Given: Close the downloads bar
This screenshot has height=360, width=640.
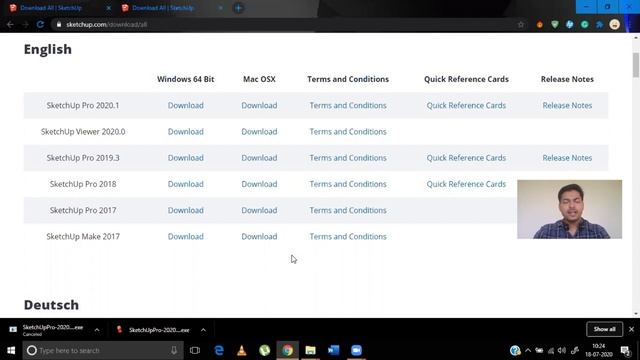Looking at the screenshot, I should (631, 329).
